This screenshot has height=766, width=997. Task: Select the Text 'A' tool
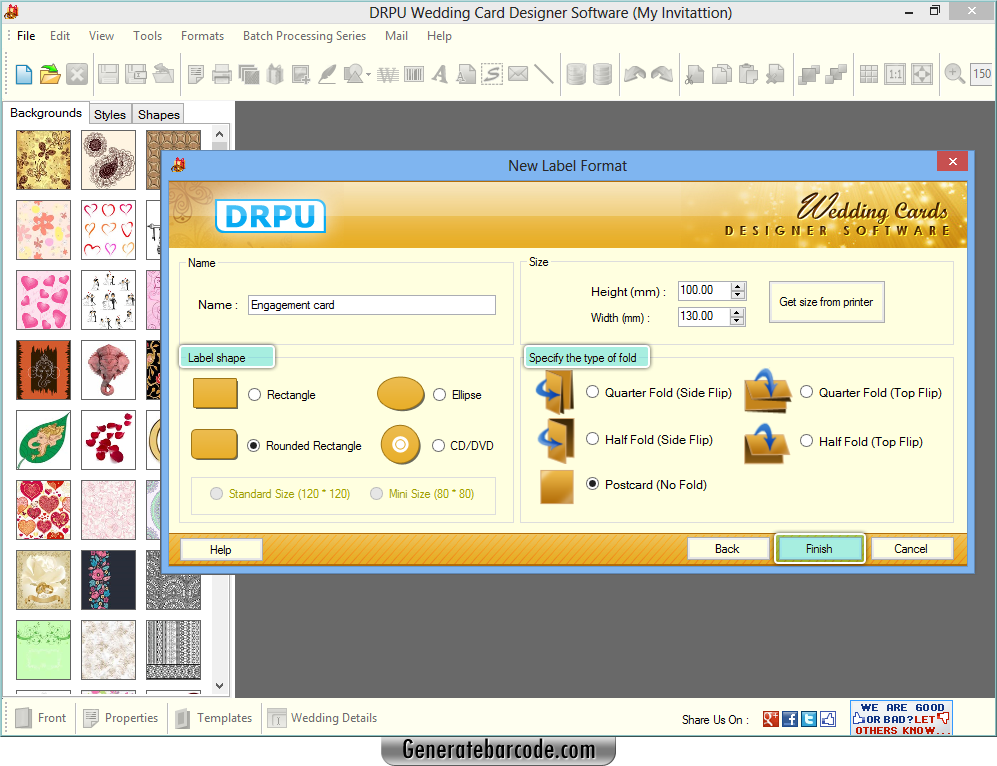[x=439, y=74]
